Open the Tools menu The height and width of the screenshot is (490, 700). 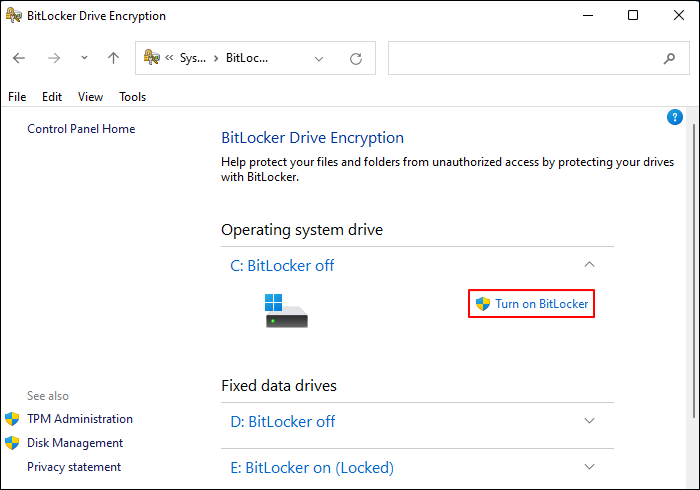[133, 97]
